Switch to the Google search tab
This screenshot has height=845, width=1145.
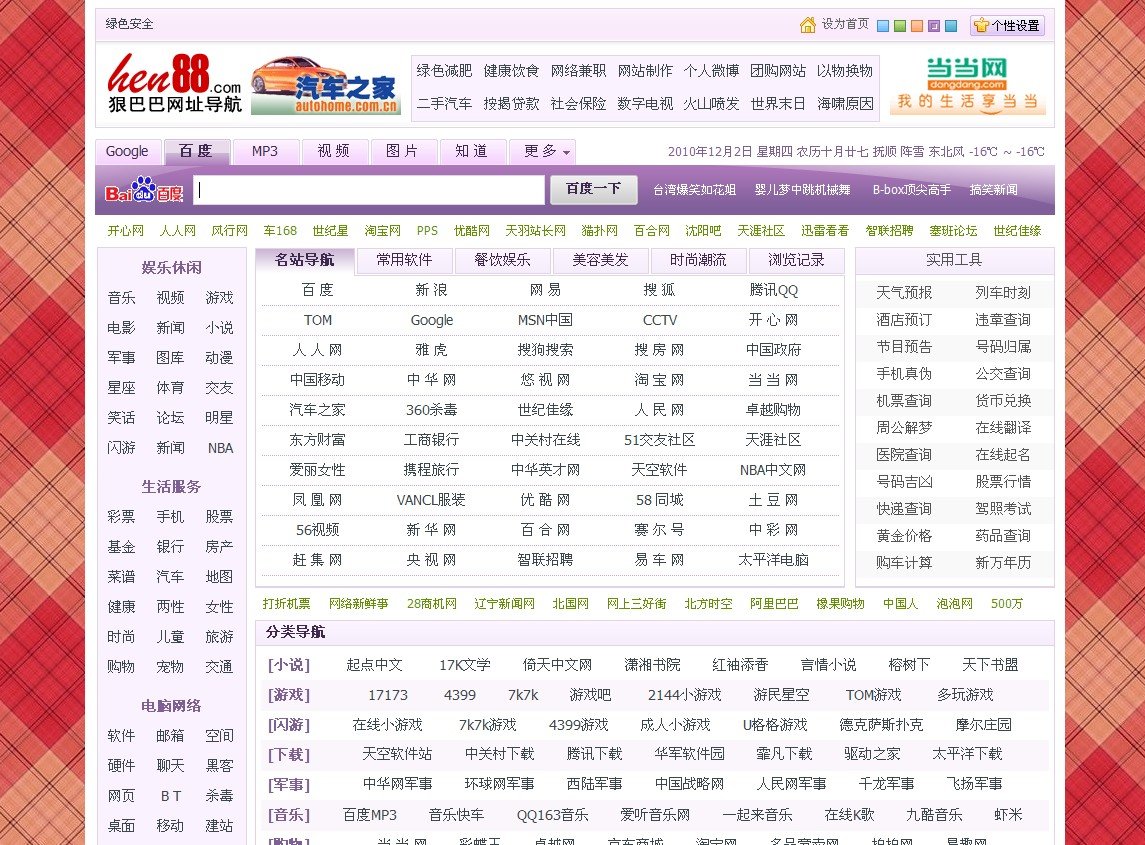[x=127, y=151]
